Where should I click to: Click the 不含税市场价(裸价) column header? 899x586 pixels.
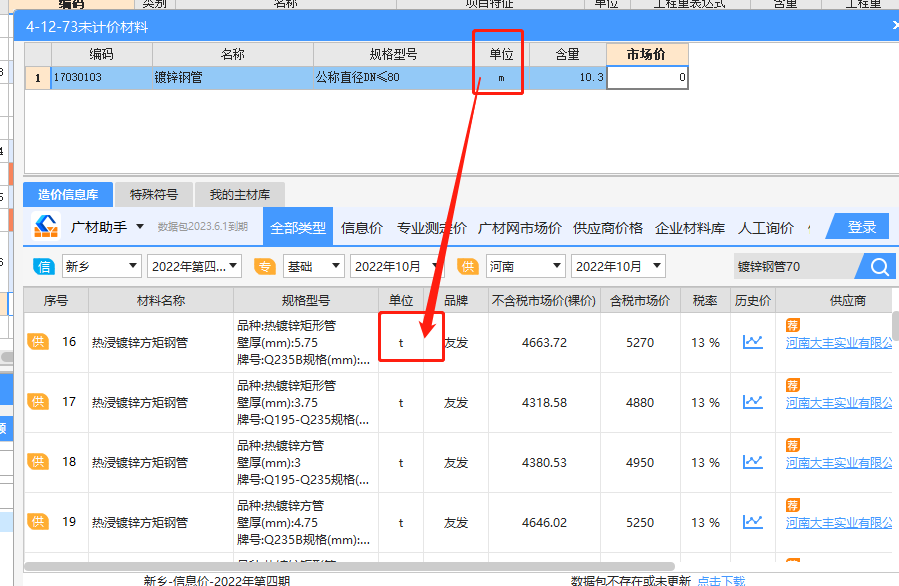tap(544, 300)
